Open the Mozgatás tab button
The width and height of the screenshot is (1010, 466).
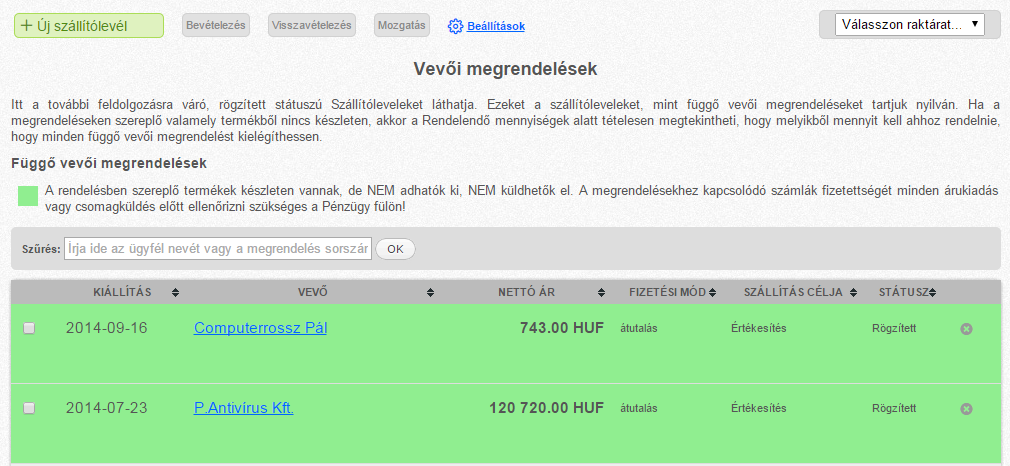[402, 26]
